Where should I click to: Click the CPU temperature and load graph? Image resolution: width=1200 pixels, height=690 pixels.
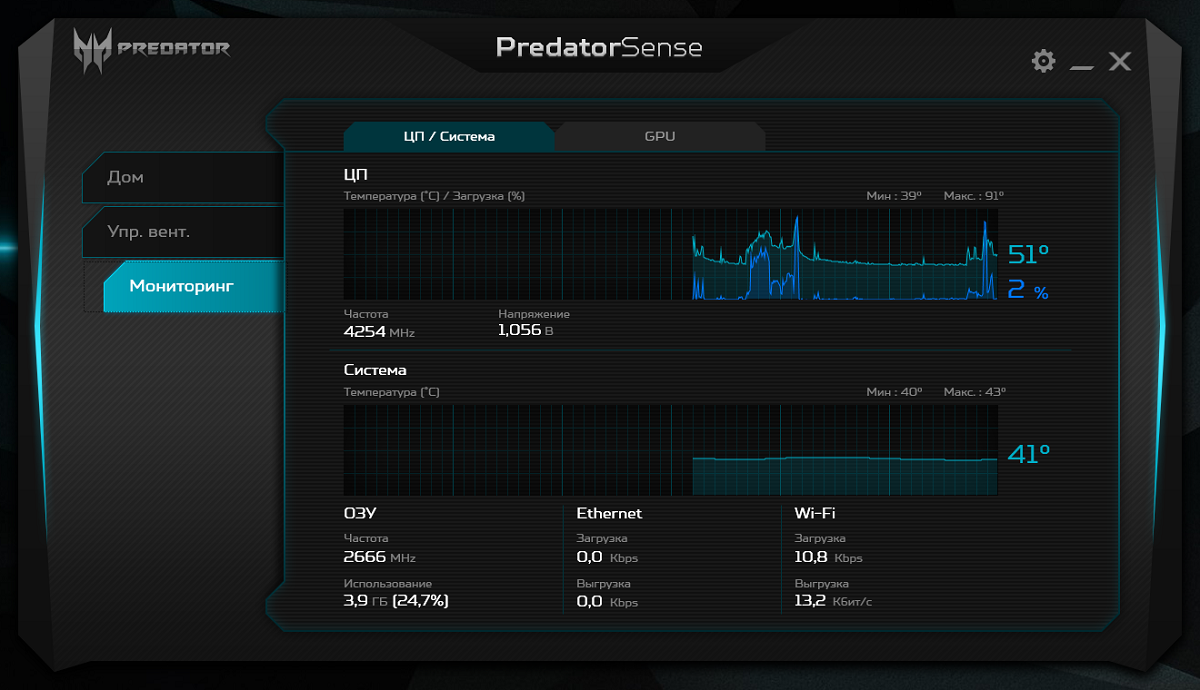point(670,254)
